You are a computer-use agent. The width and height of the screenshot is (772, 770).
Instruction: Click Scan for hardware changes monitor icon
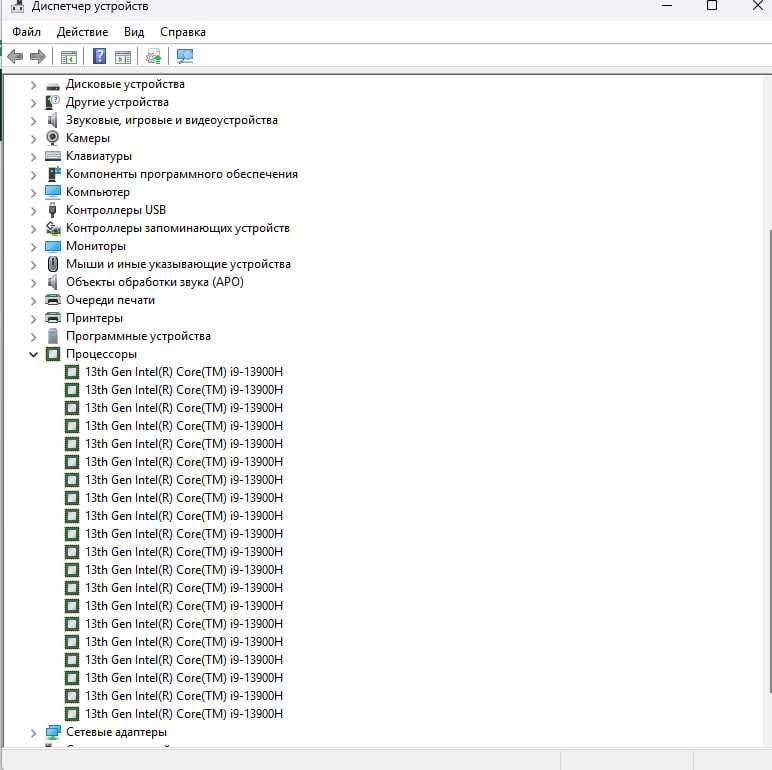(x=185, y=56)
